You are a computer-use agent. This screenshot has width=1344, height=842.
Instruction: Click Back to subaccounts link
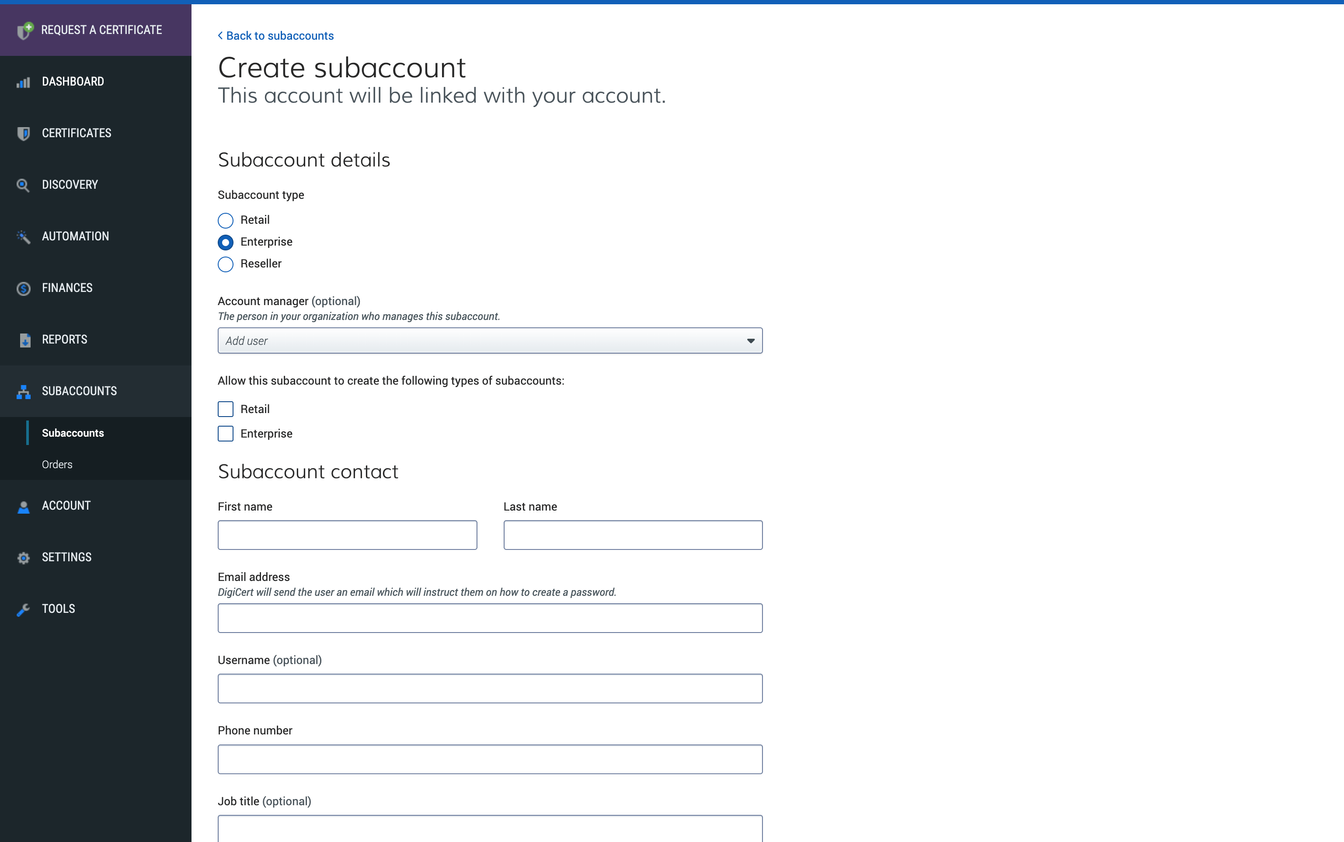276,35
